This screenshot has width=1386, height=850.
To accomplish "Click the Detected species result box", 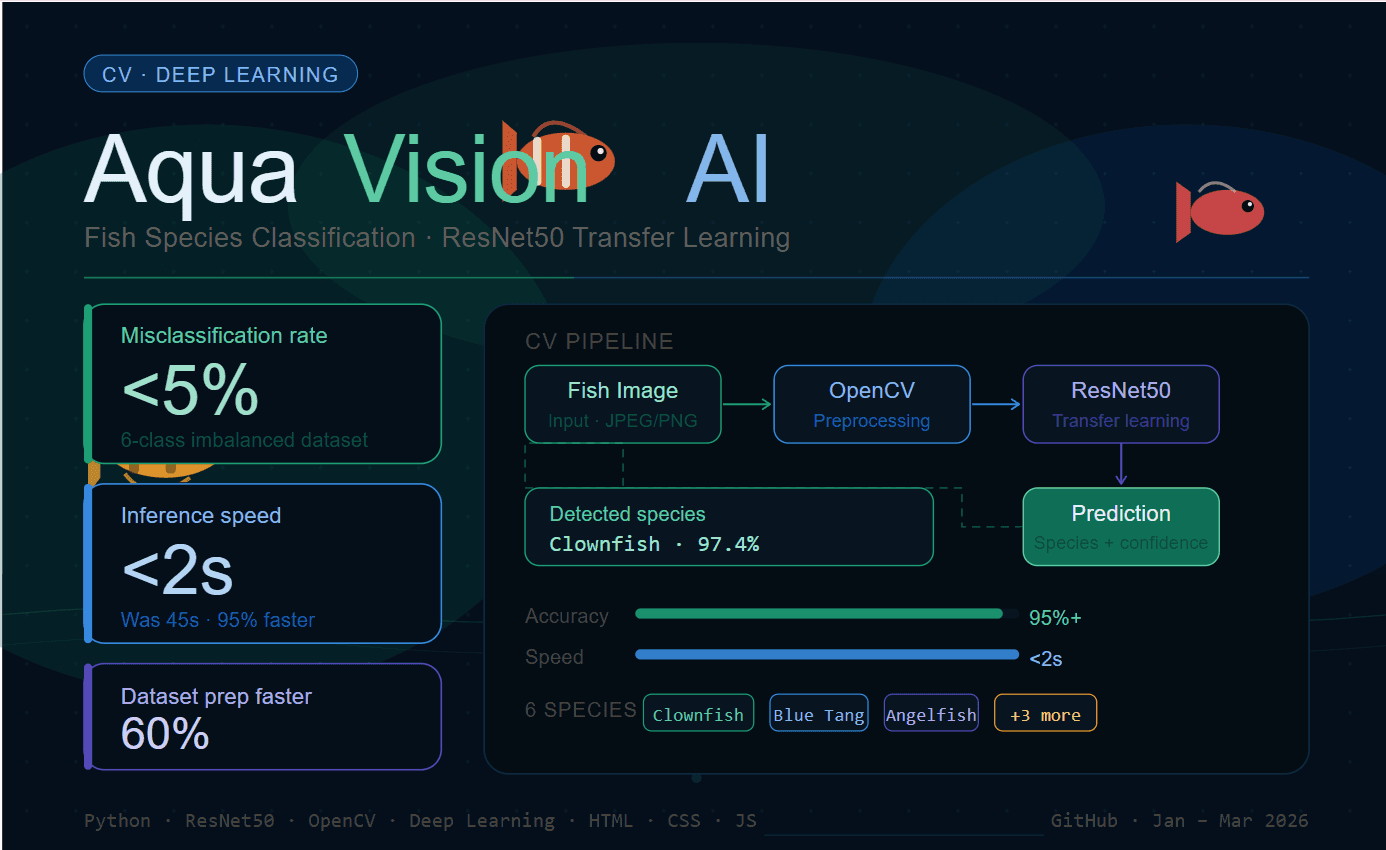I will pos(729,527).
